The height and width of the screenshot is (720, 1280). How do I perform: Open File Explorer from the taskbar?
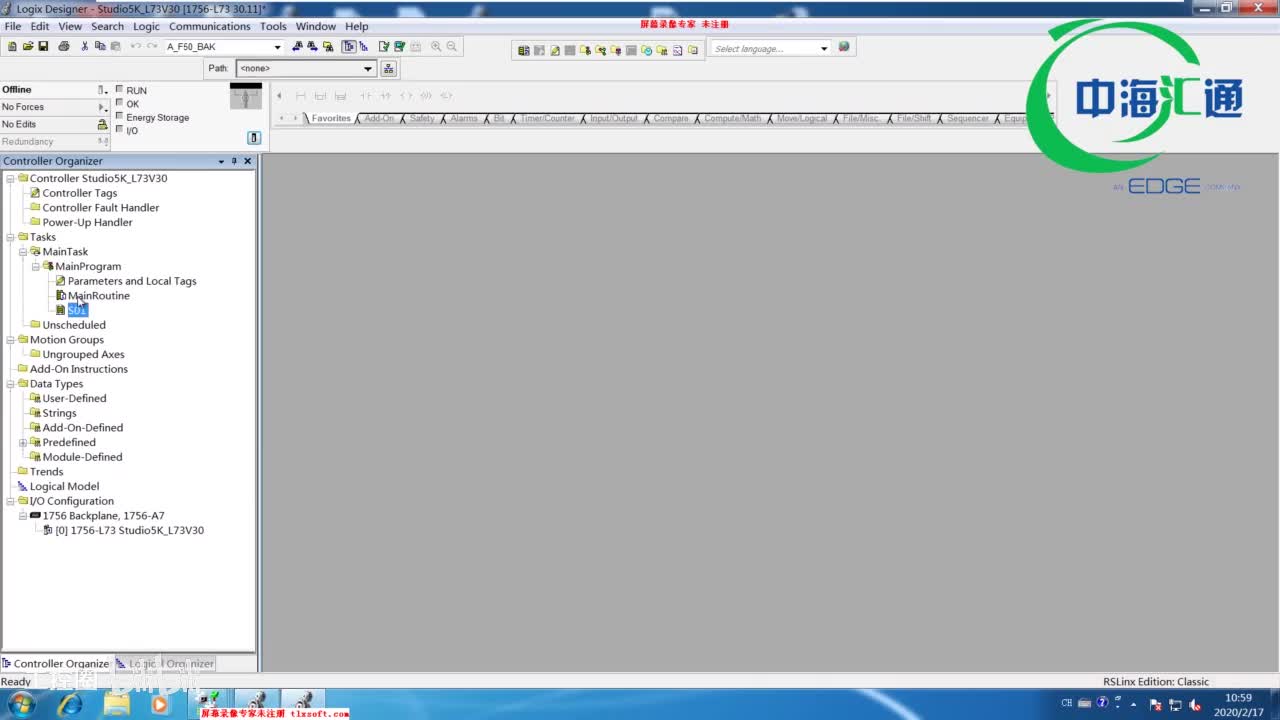(x=117, y=704)
